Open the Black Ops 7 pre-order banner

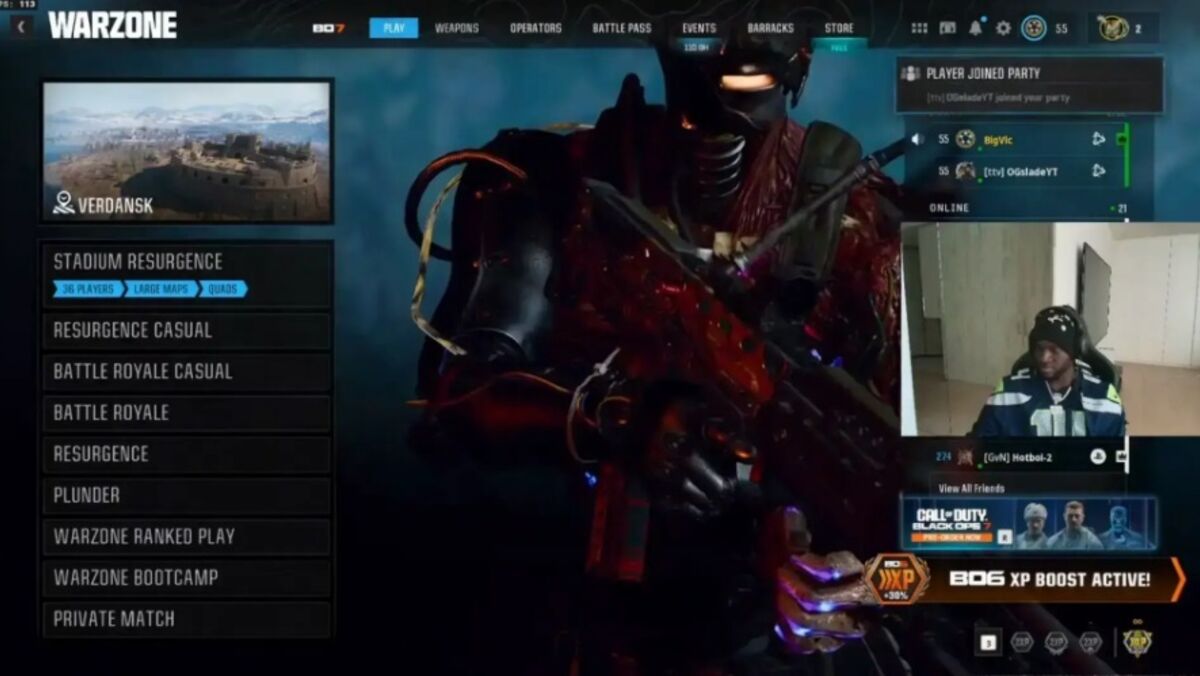click(x=1028, y=524)
